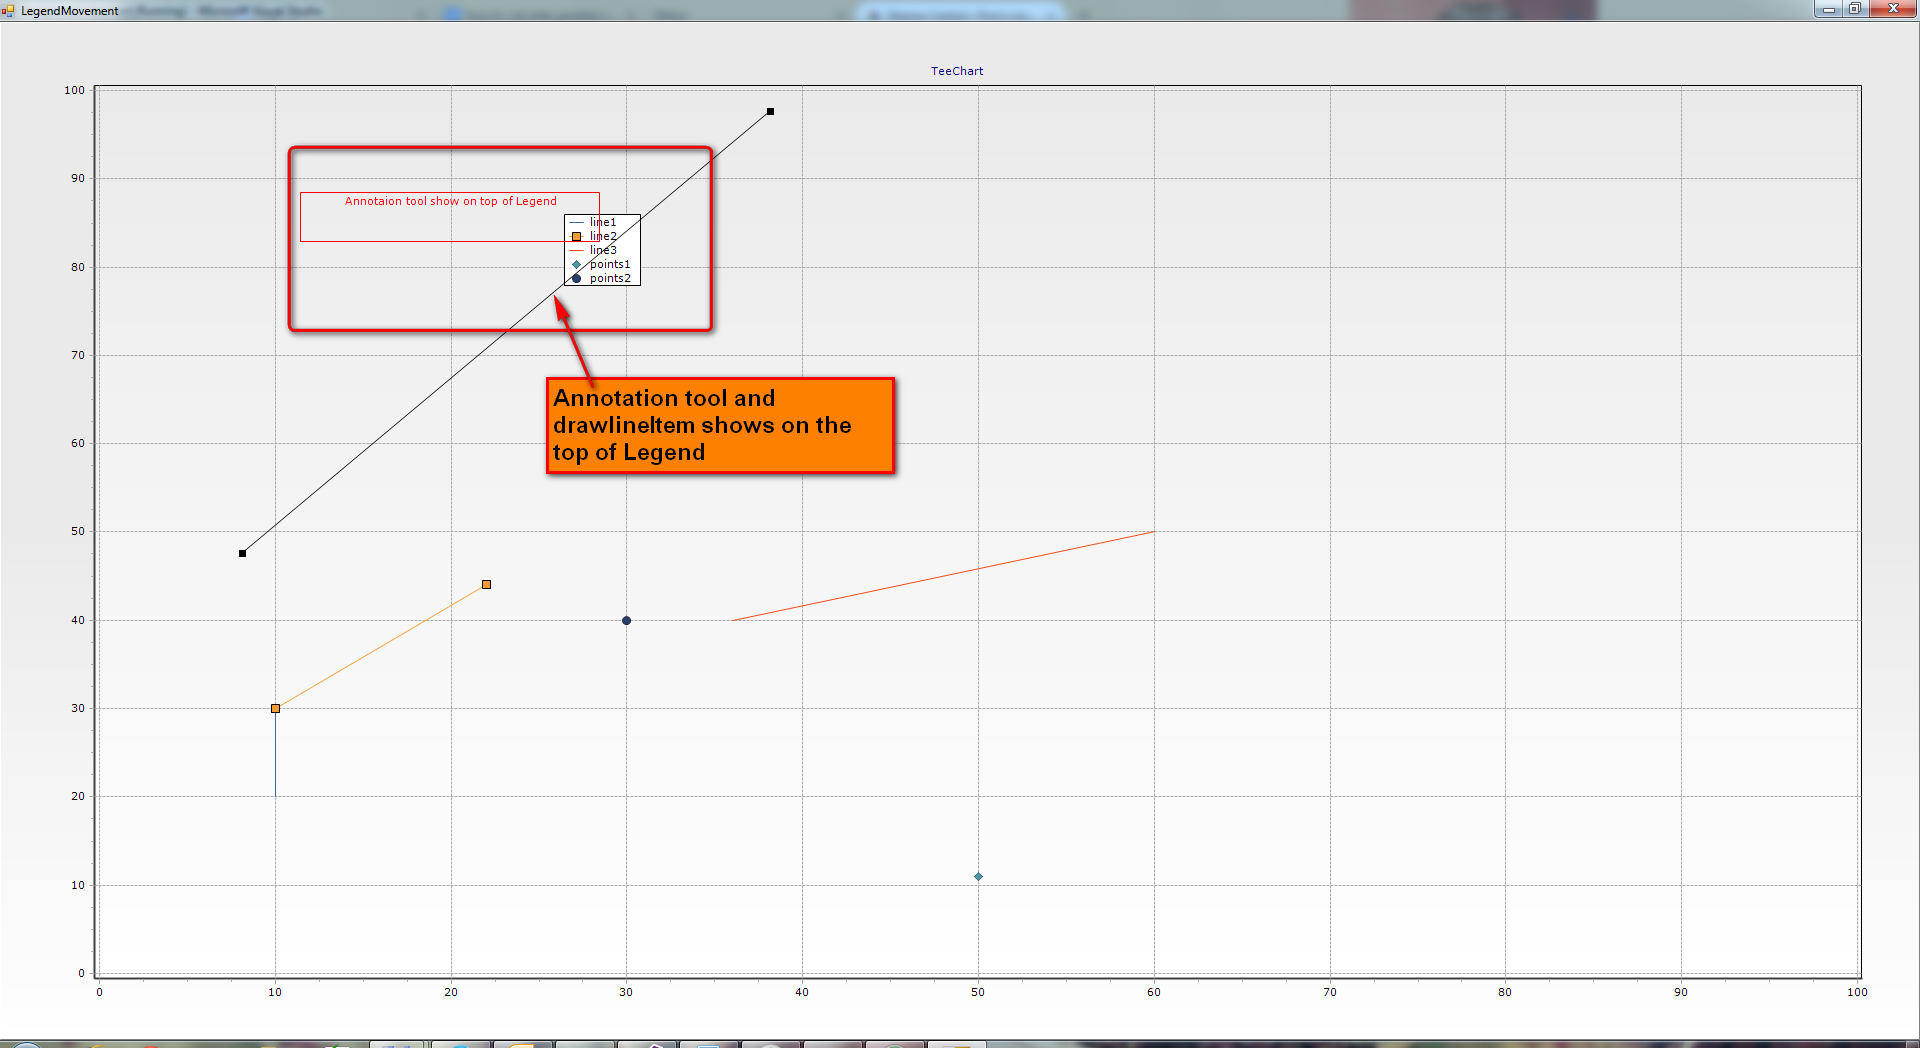The width and height of the screenshot is (1920, 1048).
Task: Click the points1 legend entry
Action: pos(602,264)
